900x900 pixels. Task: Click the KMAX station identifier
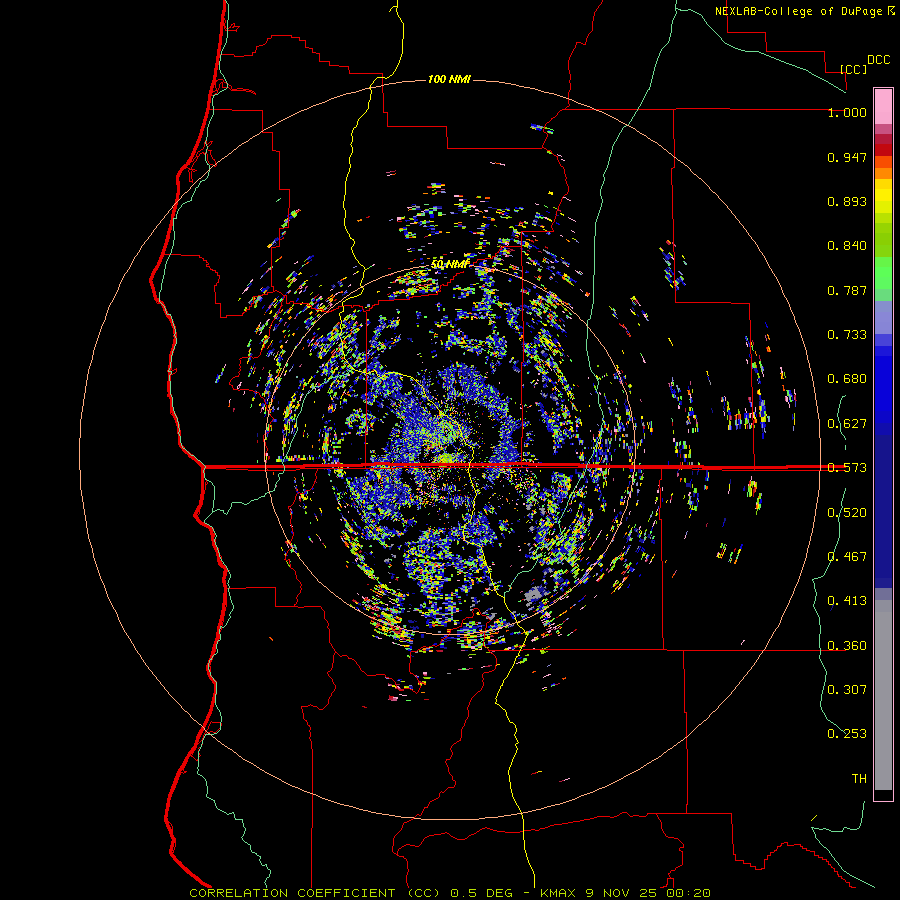tap(560, 893)
